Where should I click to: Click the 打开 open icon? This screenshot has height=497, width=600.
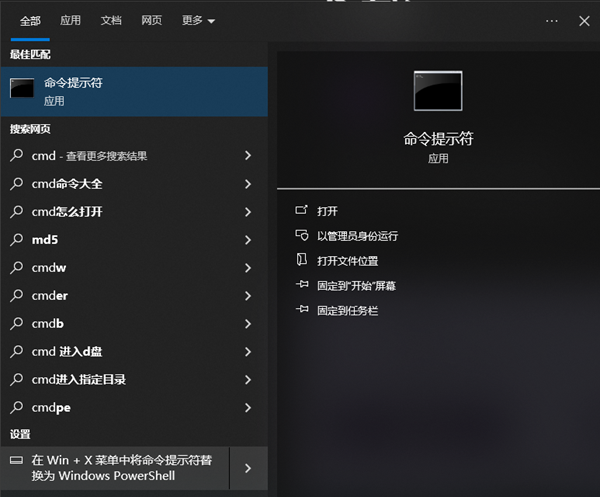click(x=301, y=210)
